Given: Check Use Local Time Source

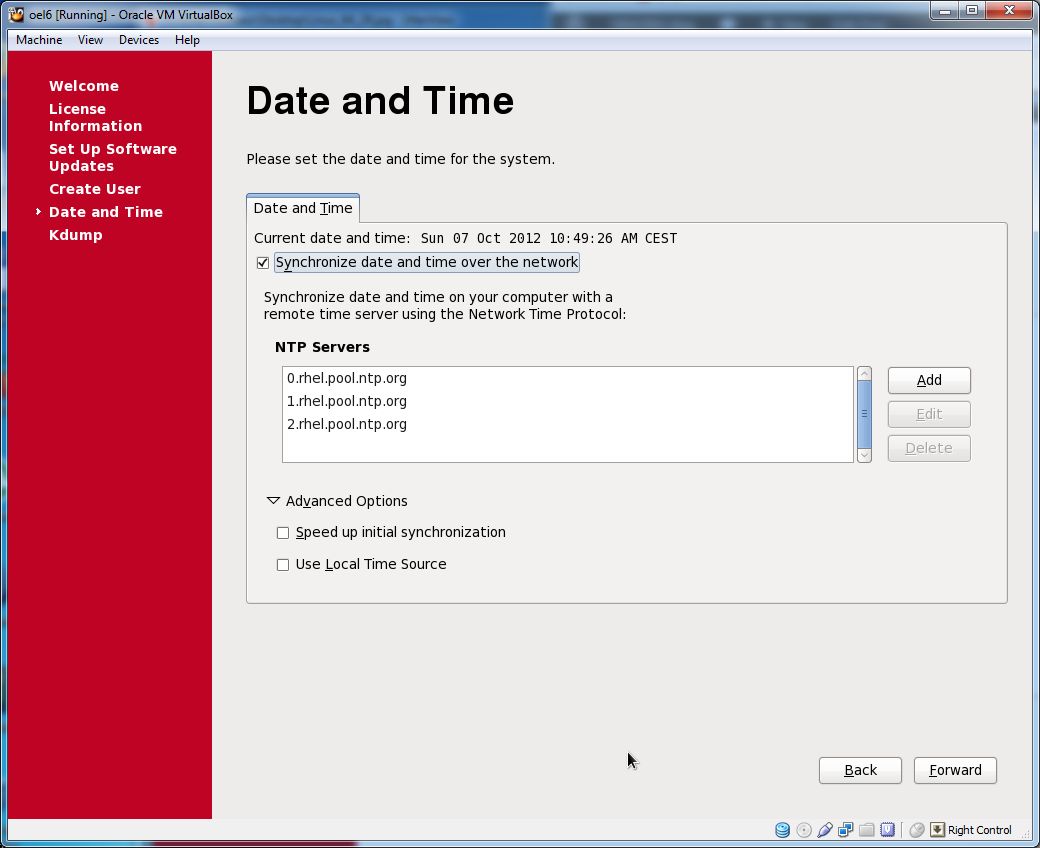Looking at the screenshot, I should tap(283, 564).
